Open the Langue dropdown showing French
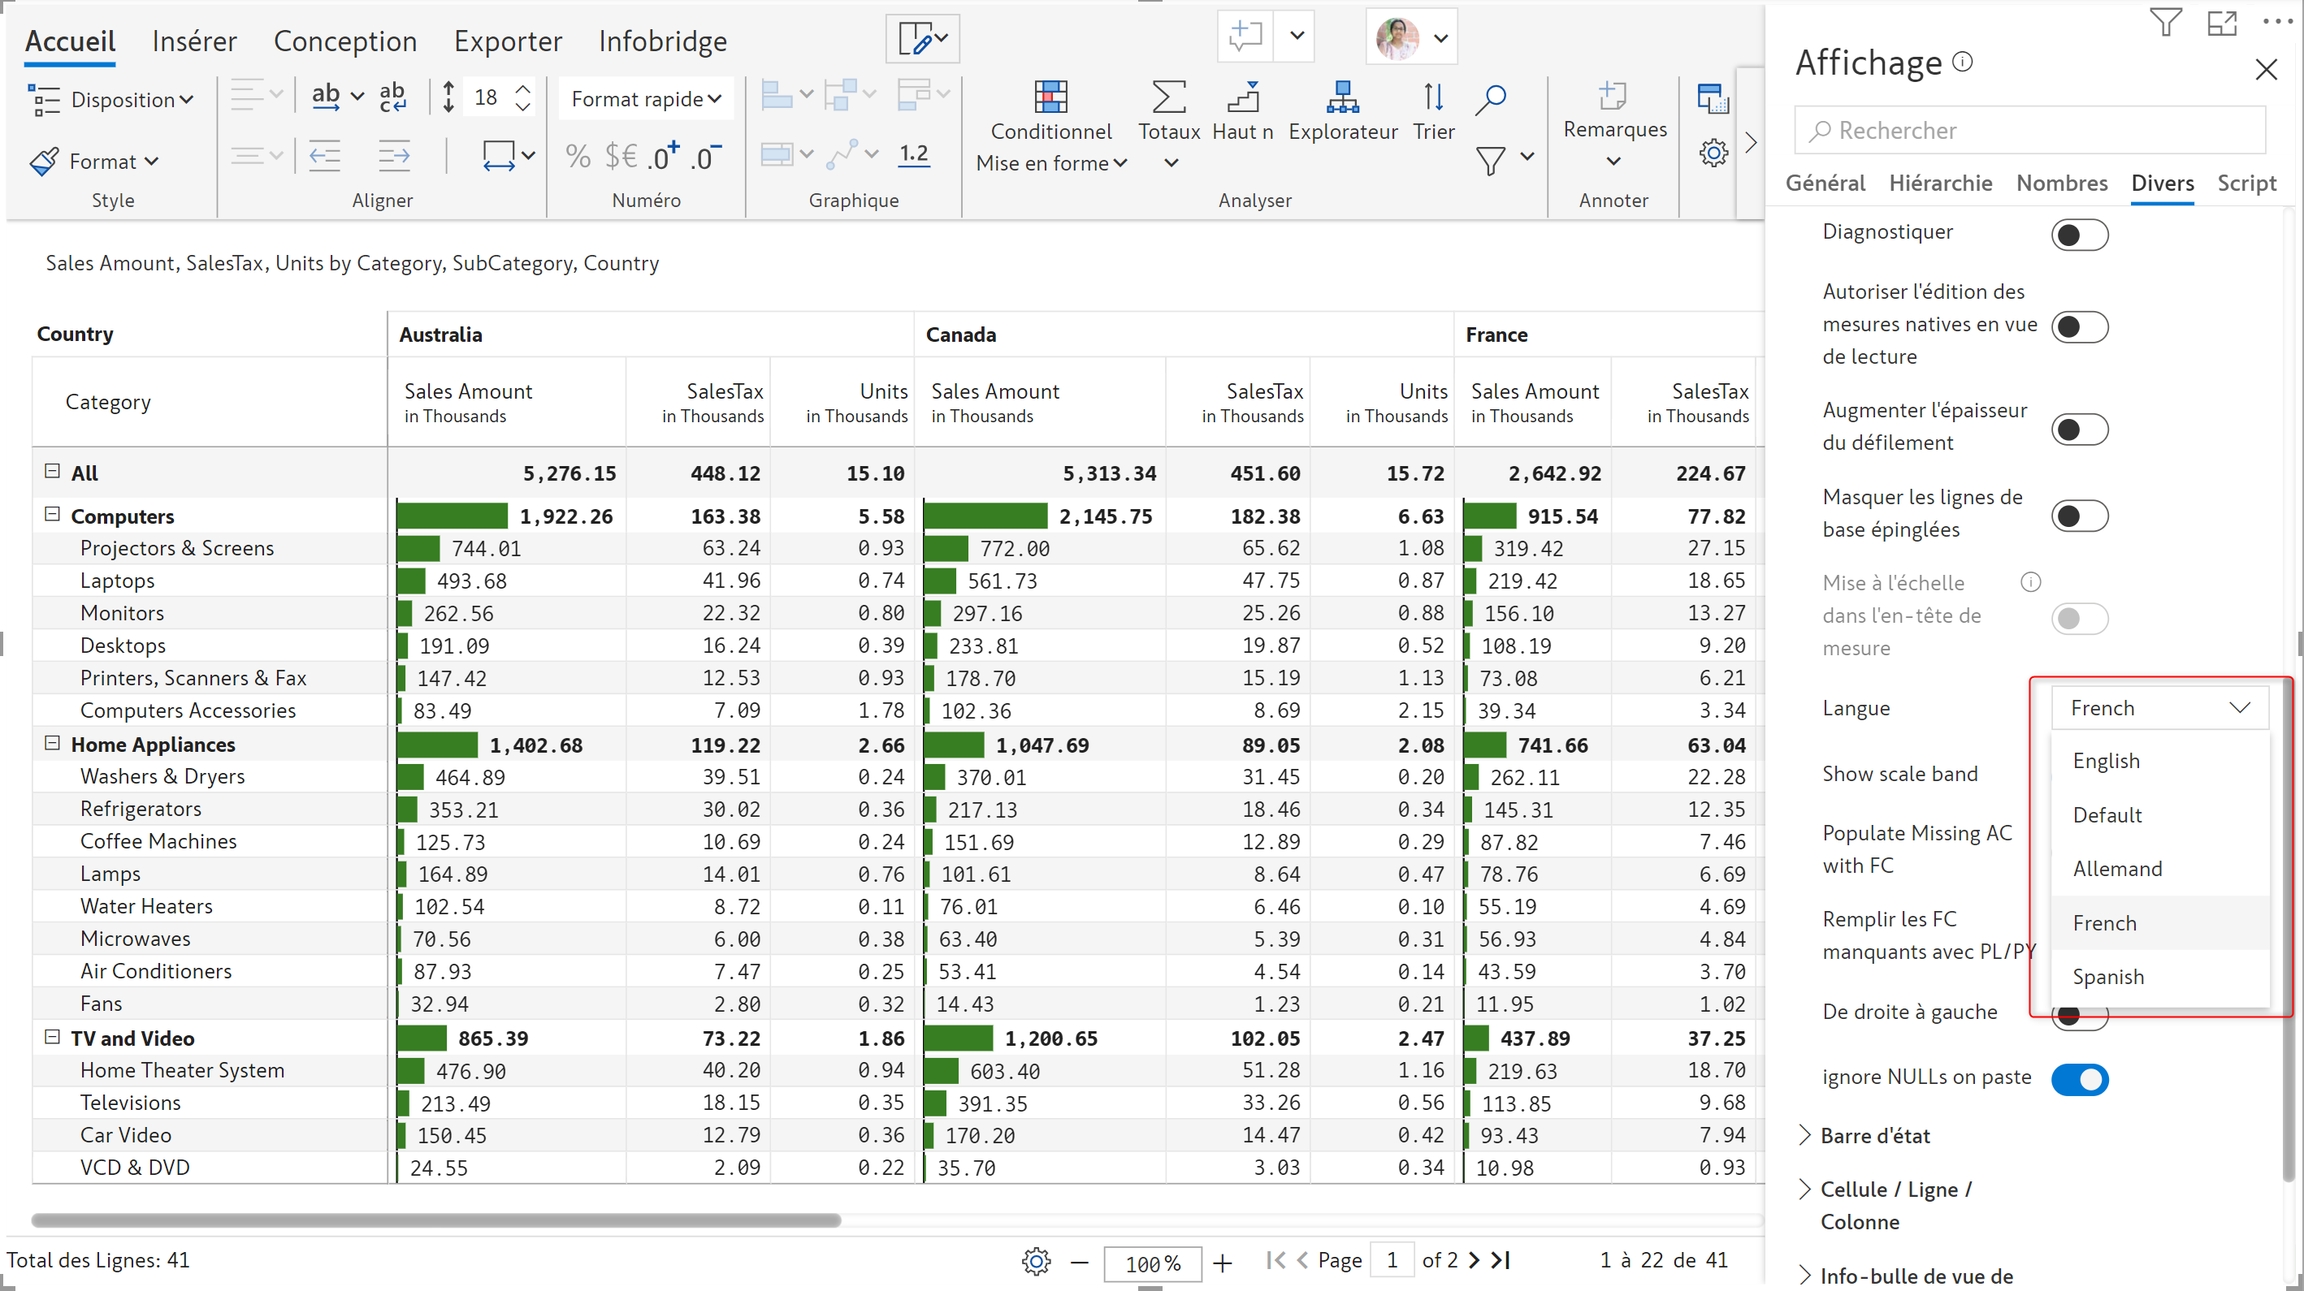 tap(2159, 708)
